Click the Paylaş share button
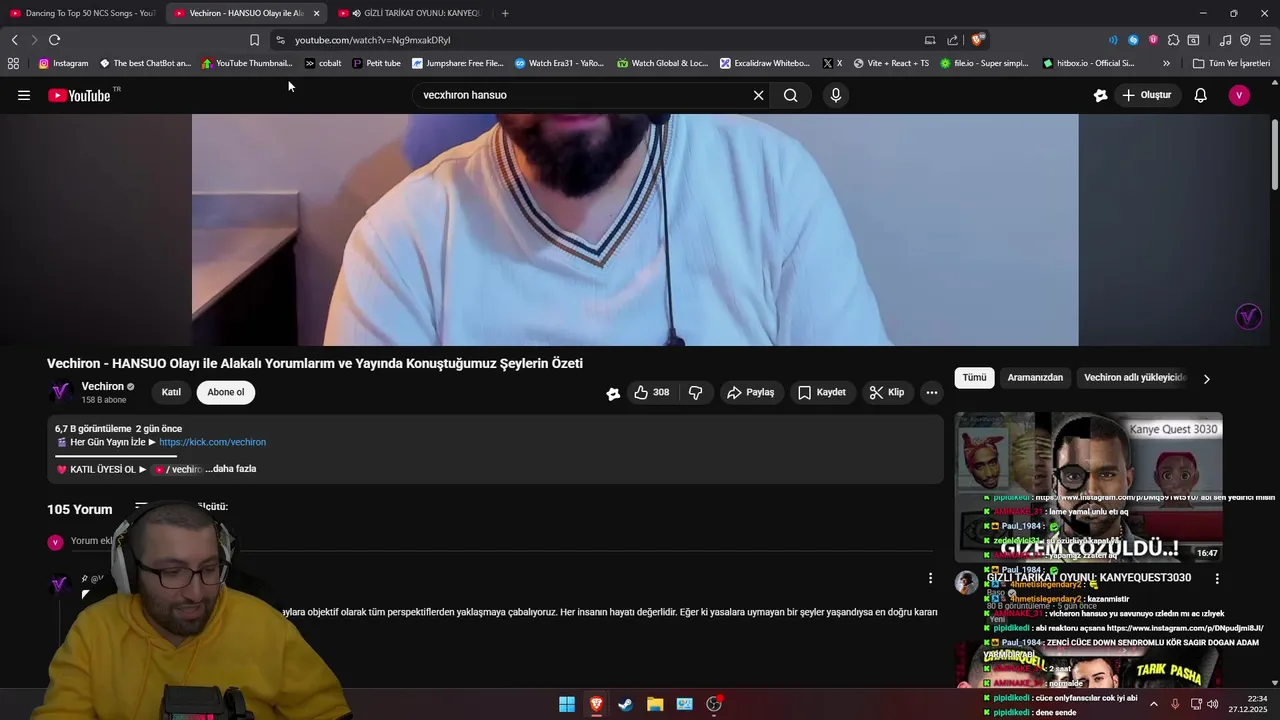 (x=751, y=392)
